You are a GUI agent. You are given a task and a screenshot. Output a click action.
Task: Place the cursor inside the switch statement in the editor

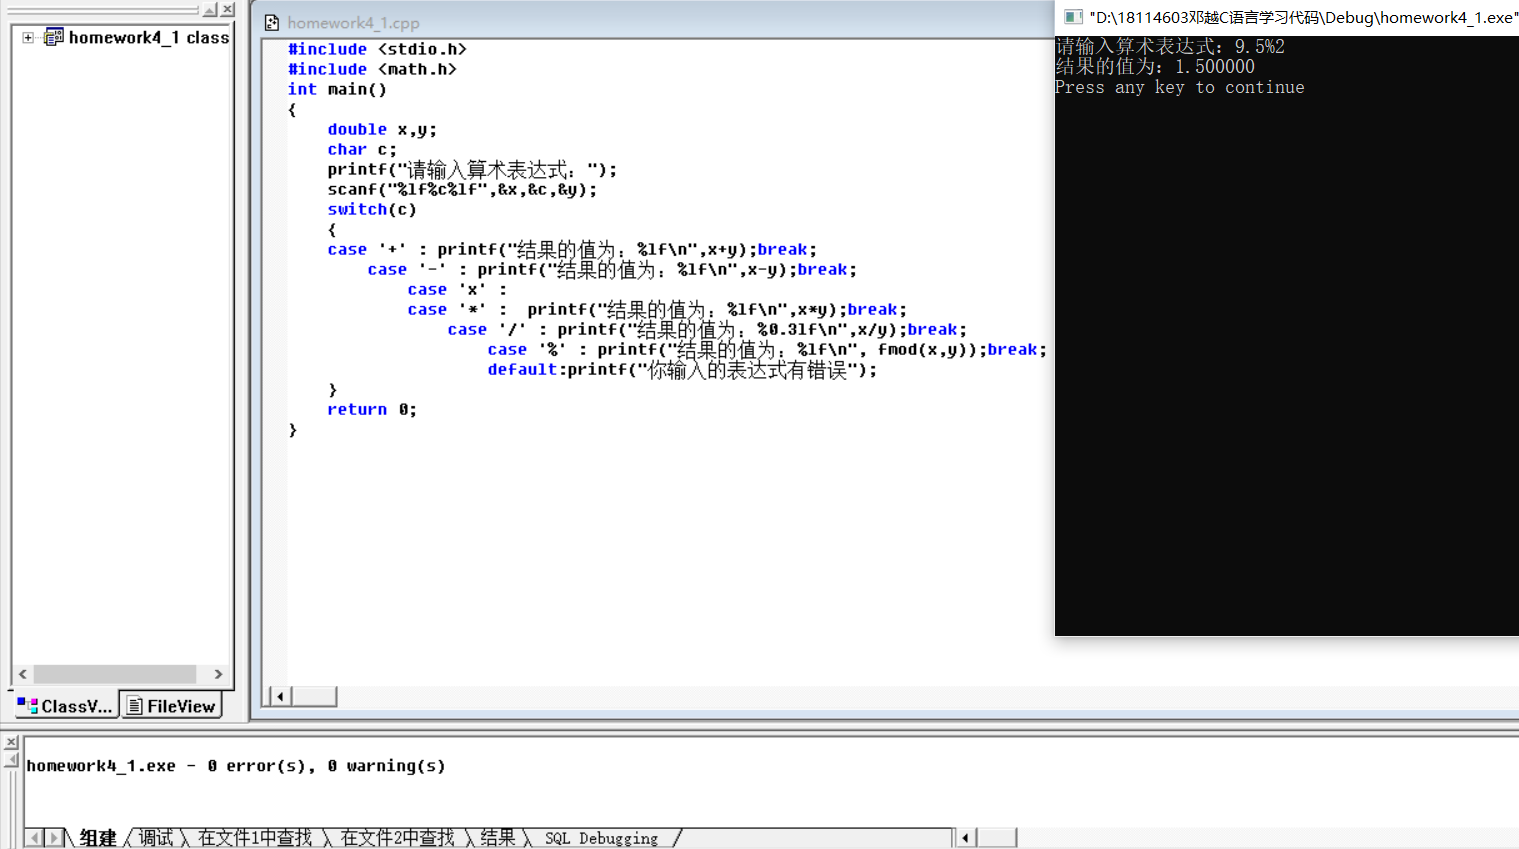point(600,290)
